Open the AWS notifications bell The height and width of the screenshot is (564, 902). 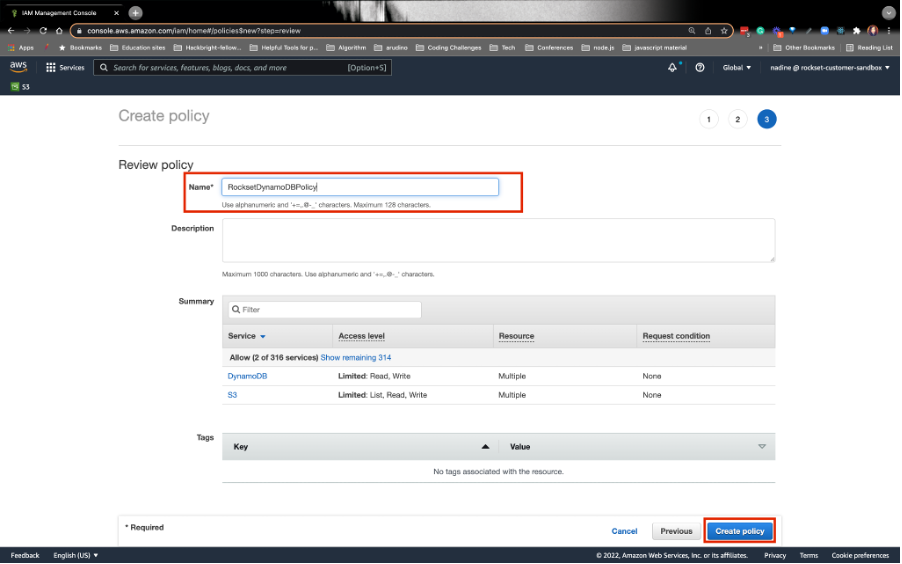(672, 67)
